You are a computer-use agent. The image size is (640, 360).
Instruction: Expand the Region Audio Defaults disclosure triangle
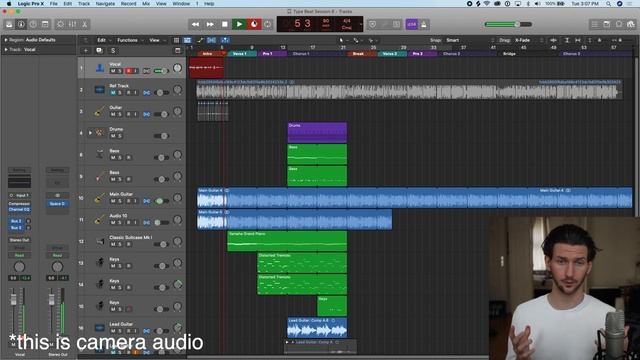pyautogui.click(x=6, y=40)
